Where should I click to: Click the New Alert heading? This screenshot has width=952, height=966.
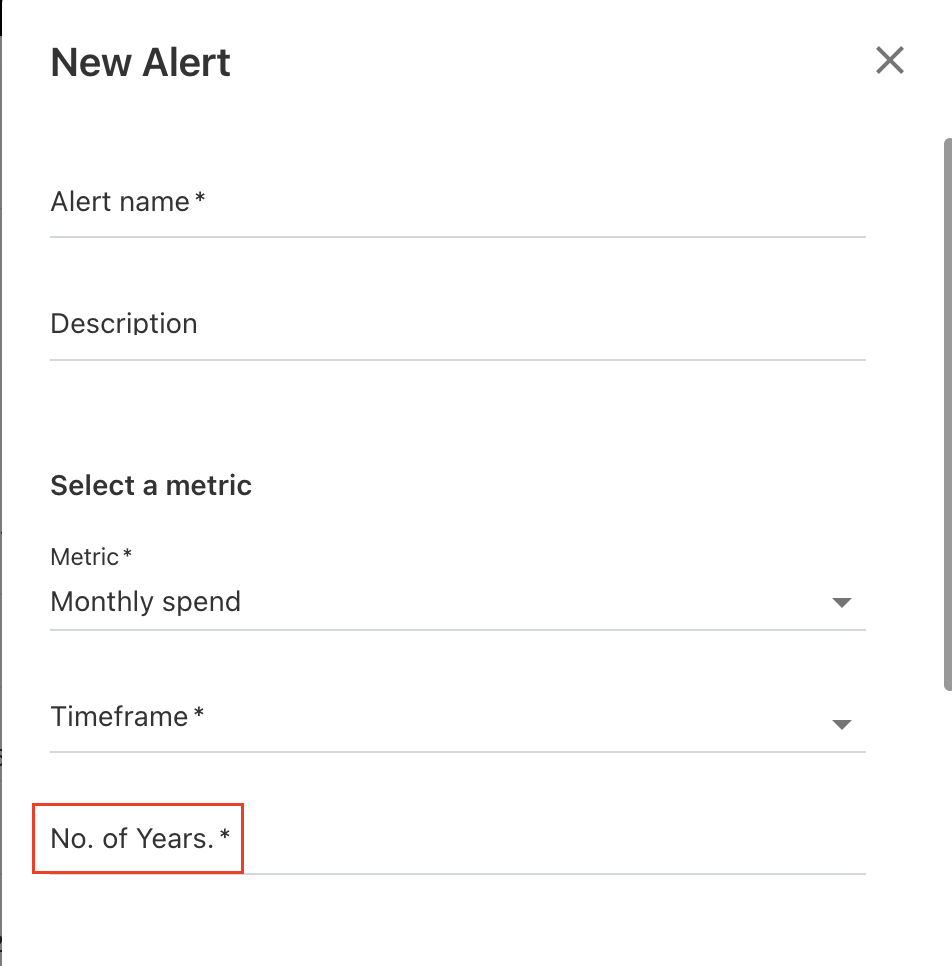pyautogui.click(x=140, y=63)
